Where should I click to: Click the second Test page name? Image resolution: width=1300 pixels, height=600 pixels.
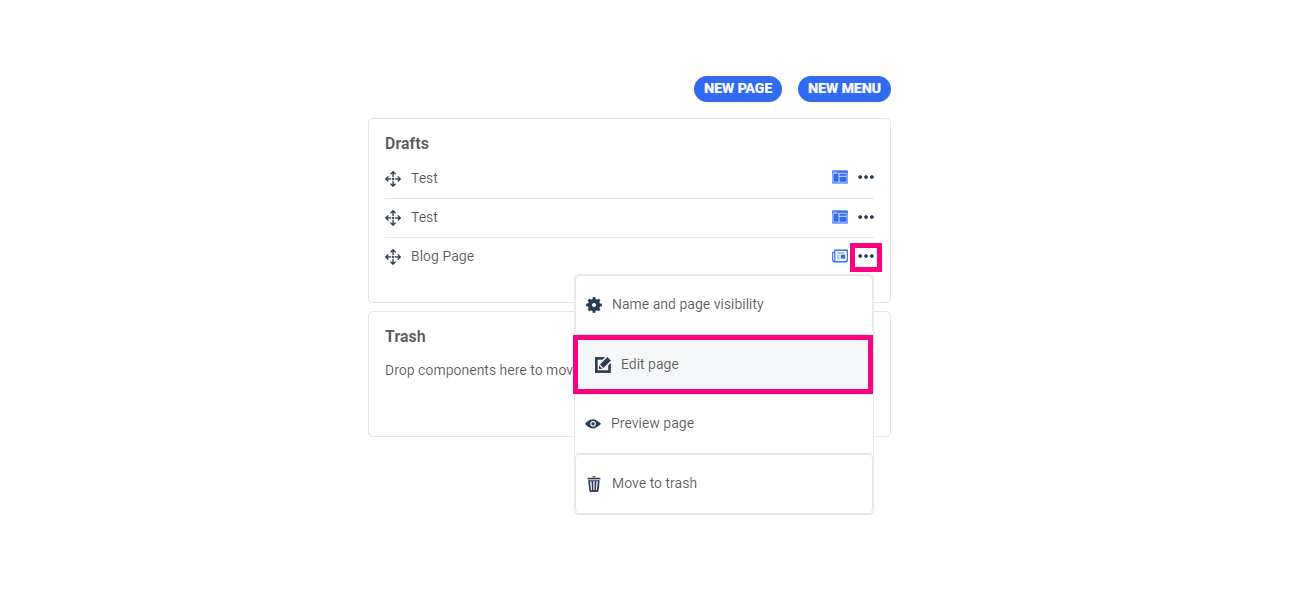[424, 217]
